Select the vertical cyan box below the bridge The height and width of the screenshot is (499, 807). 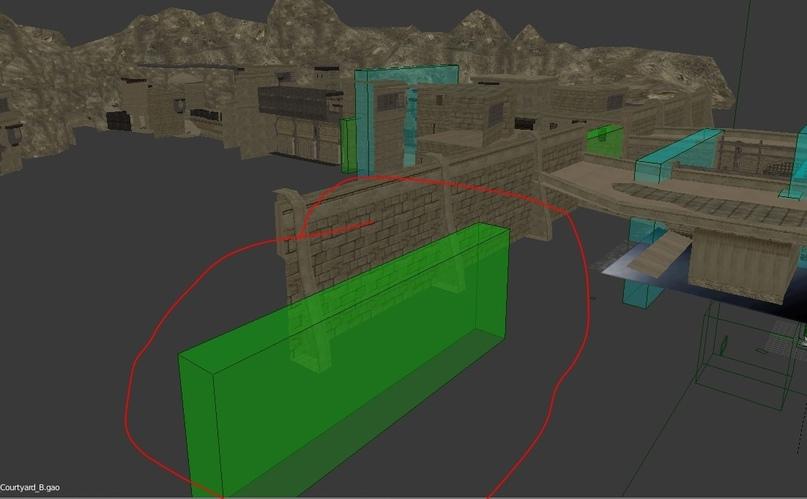(x=638, y=278)
